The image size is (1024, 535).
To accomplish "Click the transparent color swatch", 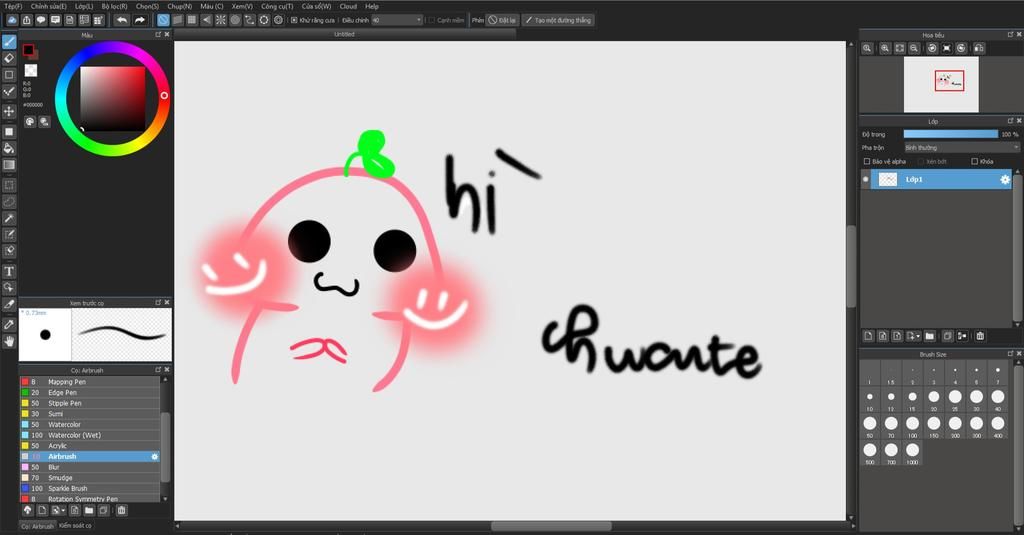I will [31, 70].
